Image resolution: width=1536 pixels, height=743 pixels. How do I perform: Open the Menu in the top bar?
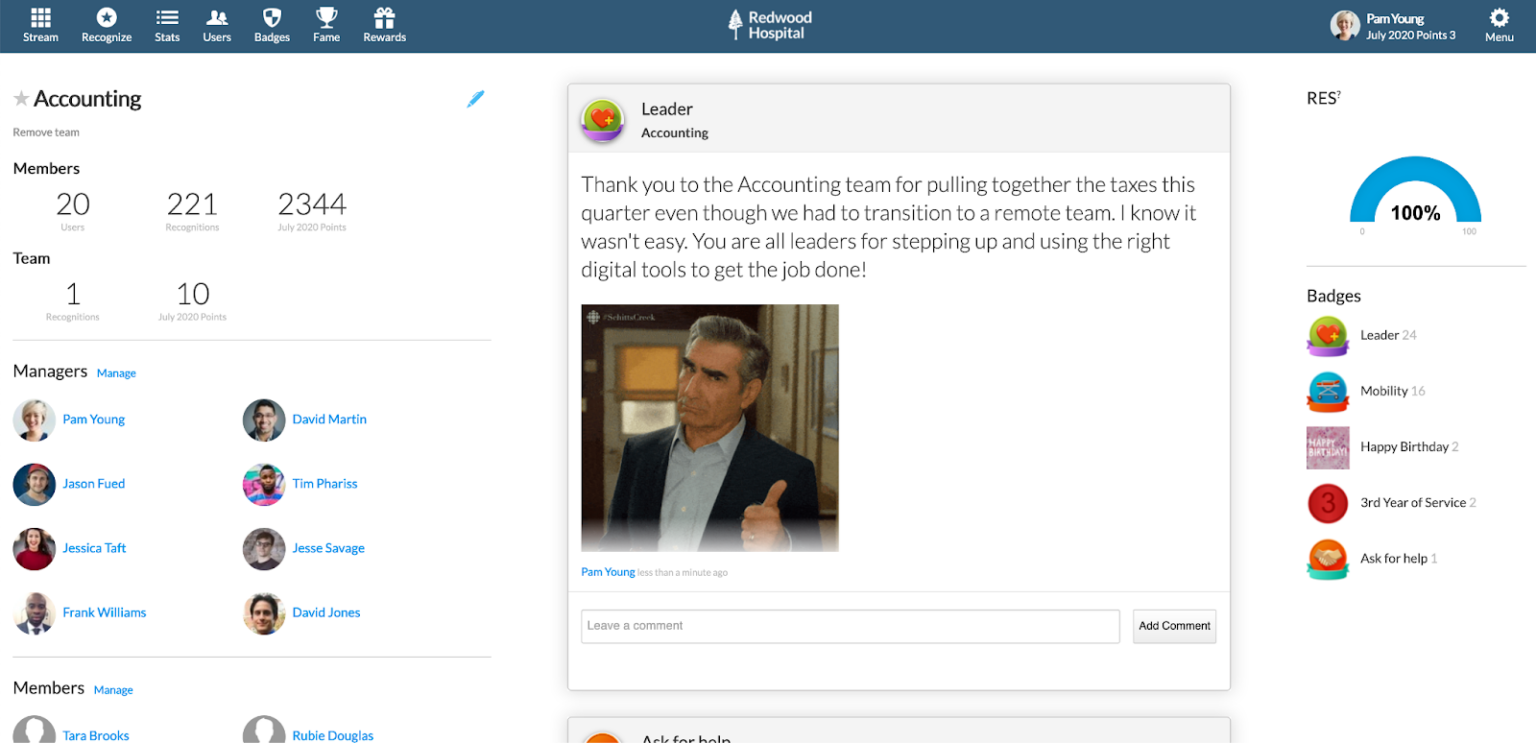[1498, 24]
